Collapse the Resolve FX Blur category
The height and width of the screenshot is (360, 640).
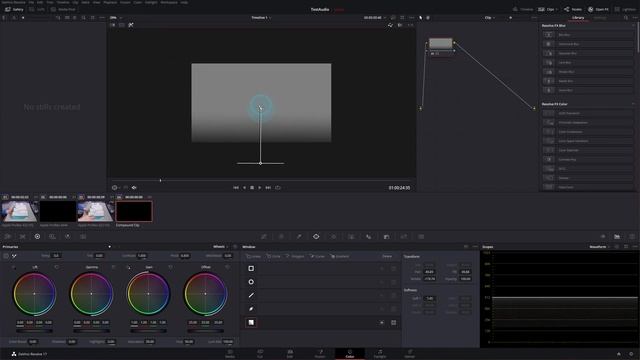[x=633, y=25]
